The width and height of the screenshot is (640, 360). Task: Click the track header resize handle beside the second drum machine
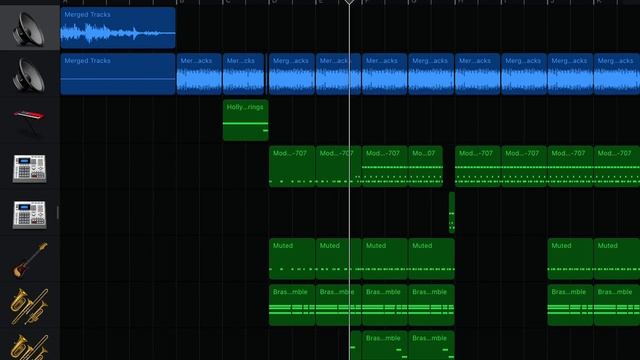pos(58,212)
